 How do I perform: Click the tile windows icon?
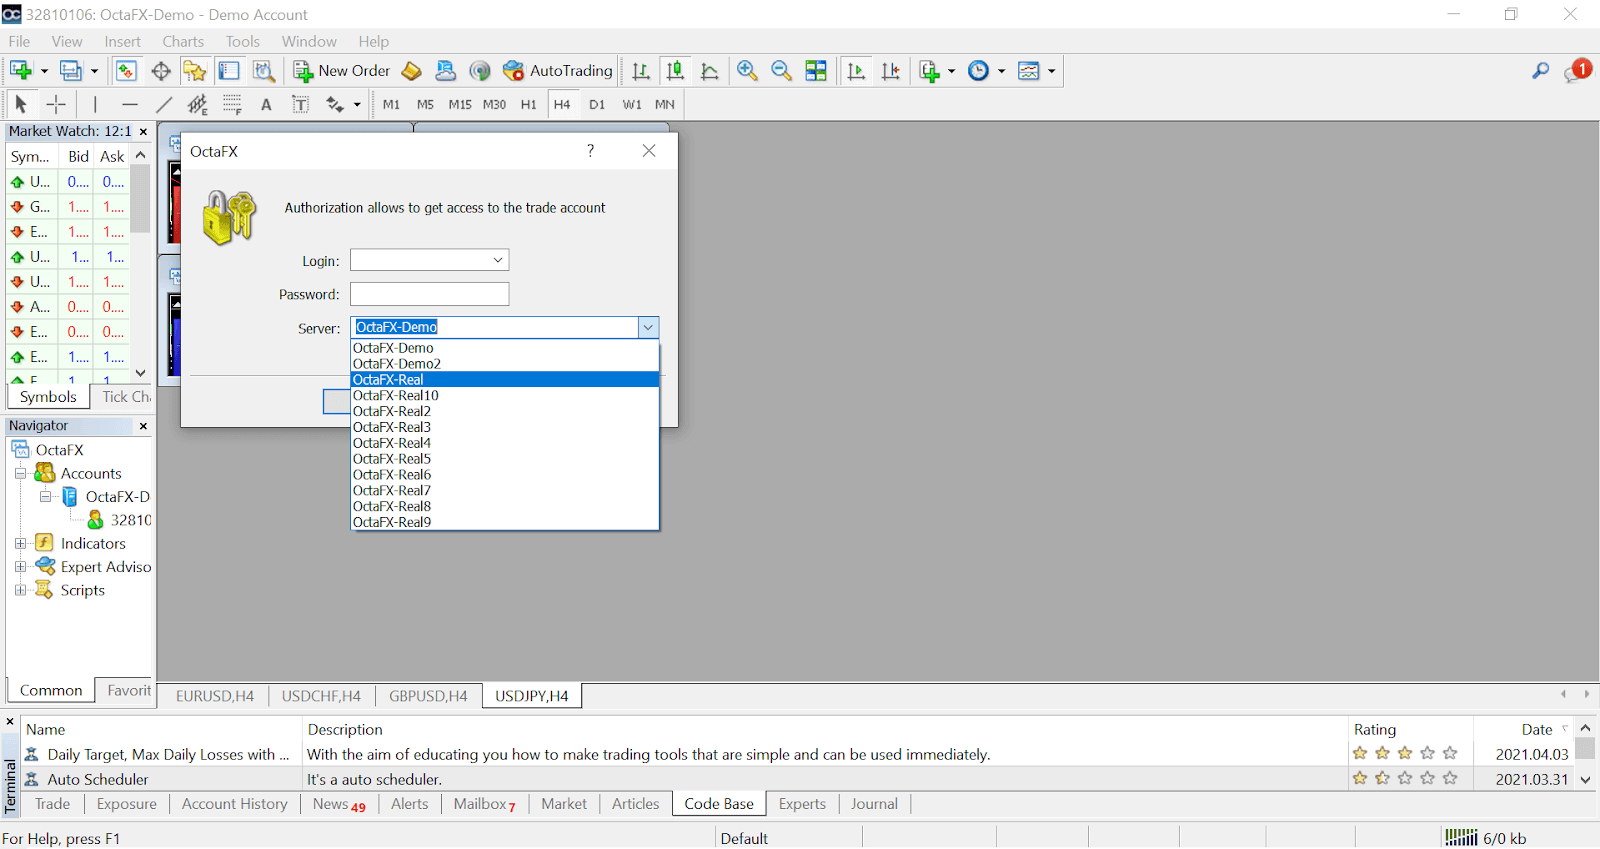[x=816, y=71]
